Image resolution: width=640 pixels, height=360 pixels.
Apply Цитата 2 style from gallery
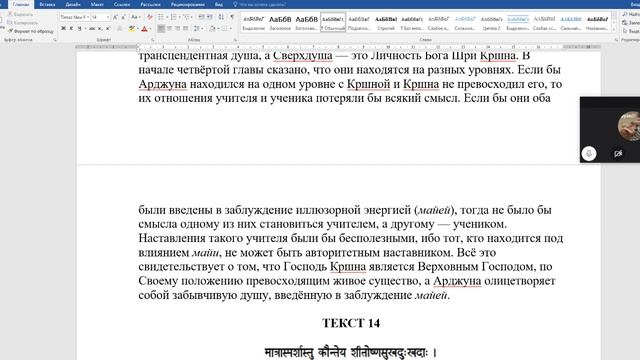coord(491,22)
